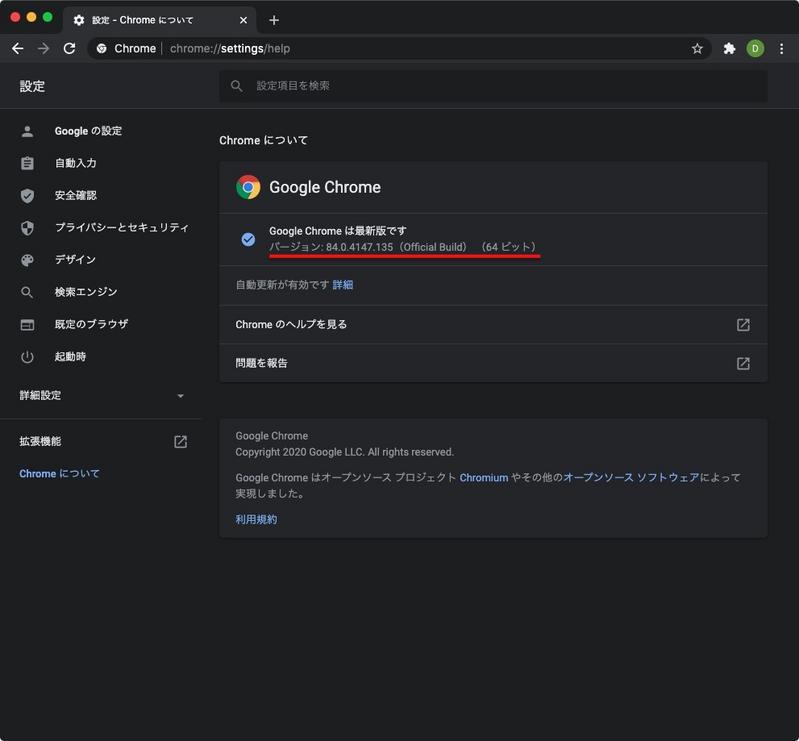
Task: Click the Chrome site info icon in address bar
Action: click(x=102, y=48)
